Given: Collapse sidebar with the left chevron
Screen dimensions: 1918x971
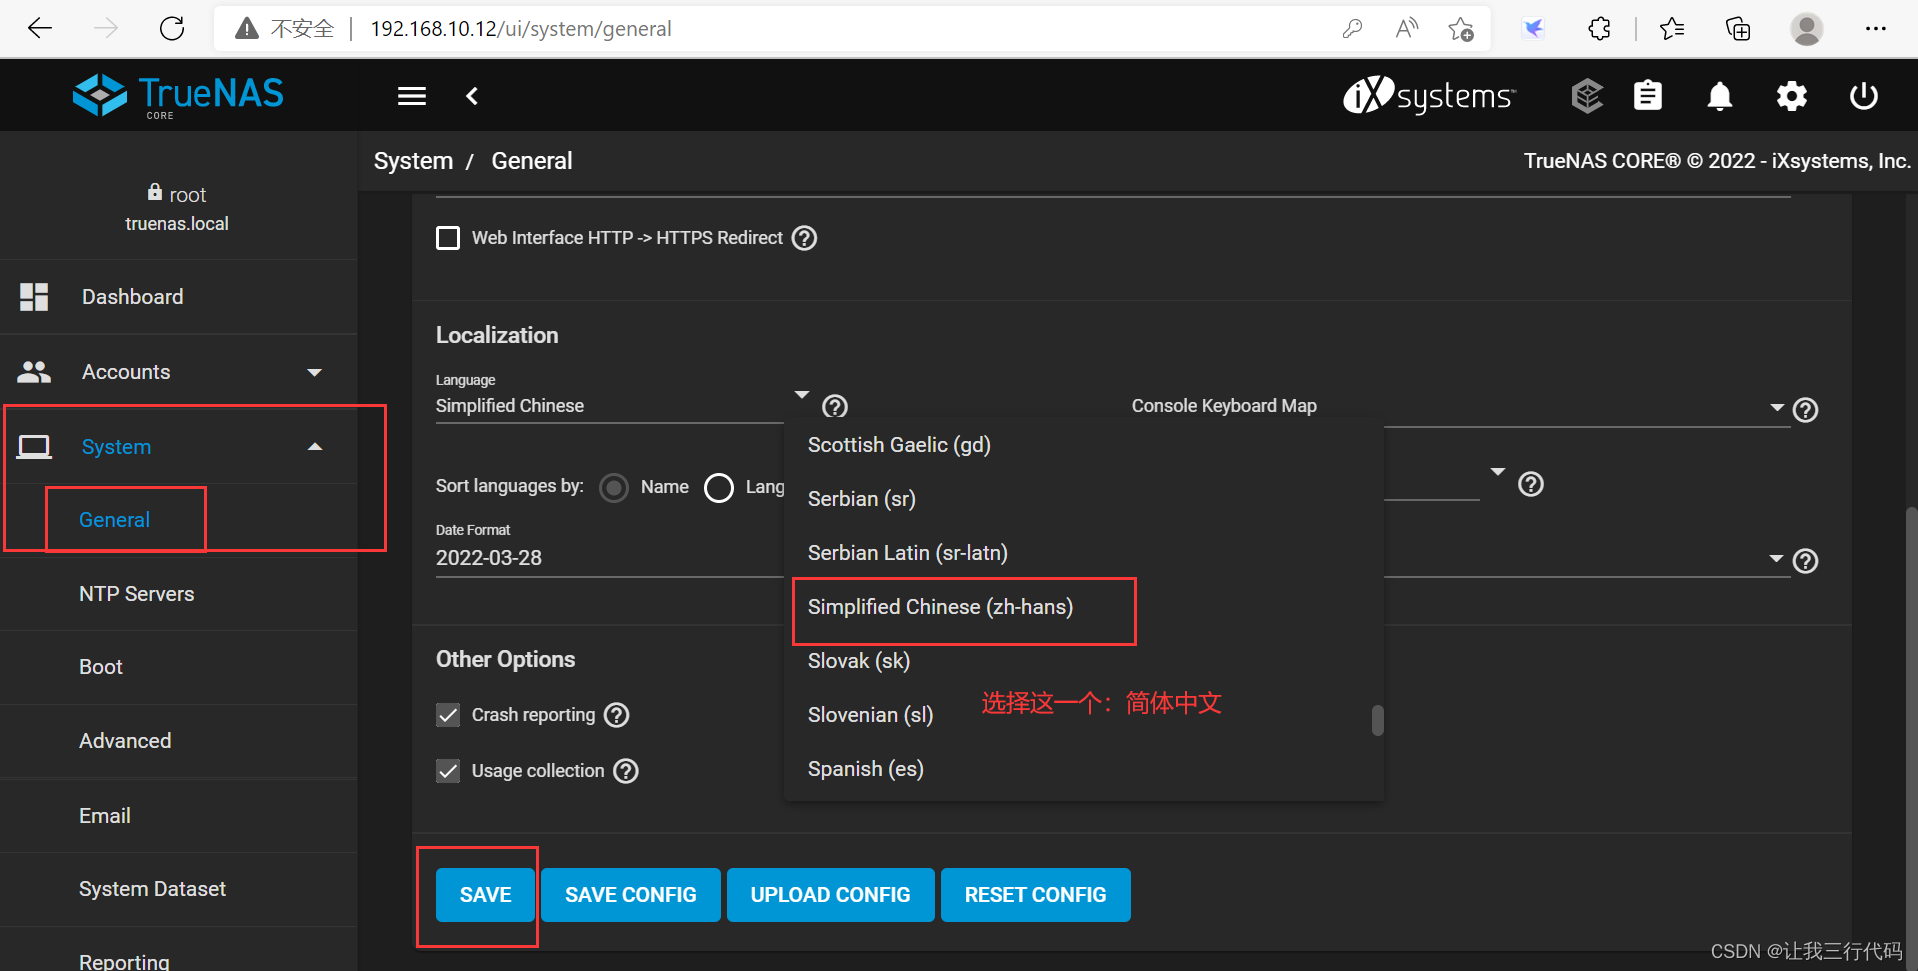Looking at the screenshot, I should 472,96.
